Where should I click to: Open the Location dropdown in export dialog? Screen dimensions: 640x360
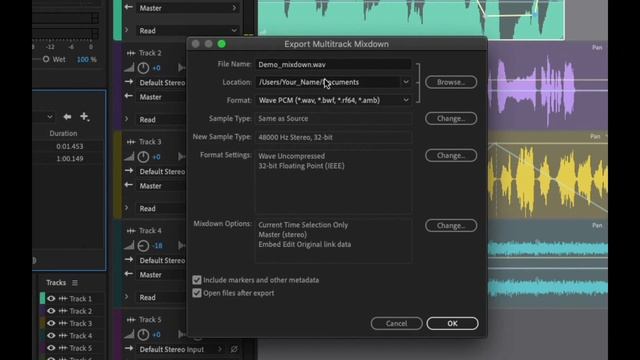coord(406,82)
